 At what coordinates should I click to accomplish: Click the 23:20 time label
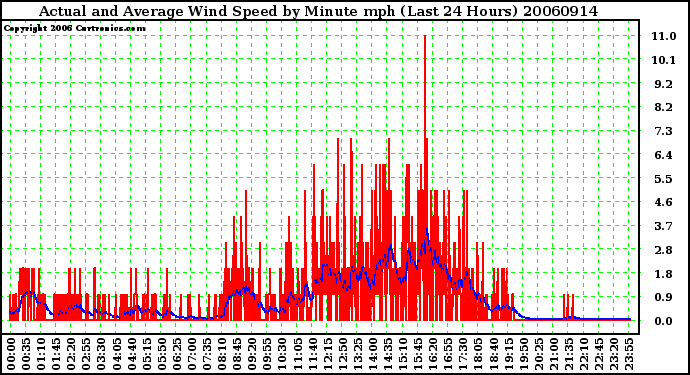coord(614,354)
